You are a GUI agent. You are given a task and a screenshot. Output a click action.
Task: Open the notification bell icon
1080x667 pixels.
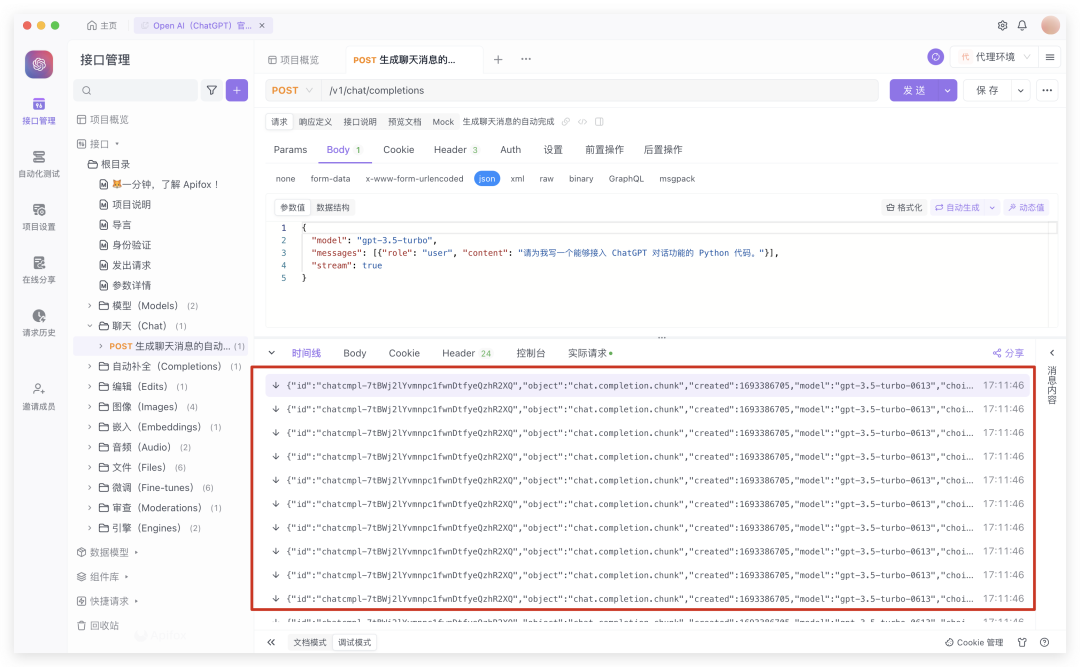(x=1022, y=25)
